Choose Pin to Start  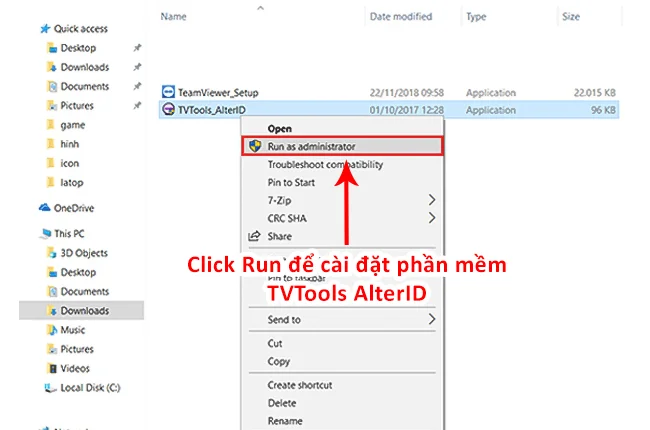291,182
